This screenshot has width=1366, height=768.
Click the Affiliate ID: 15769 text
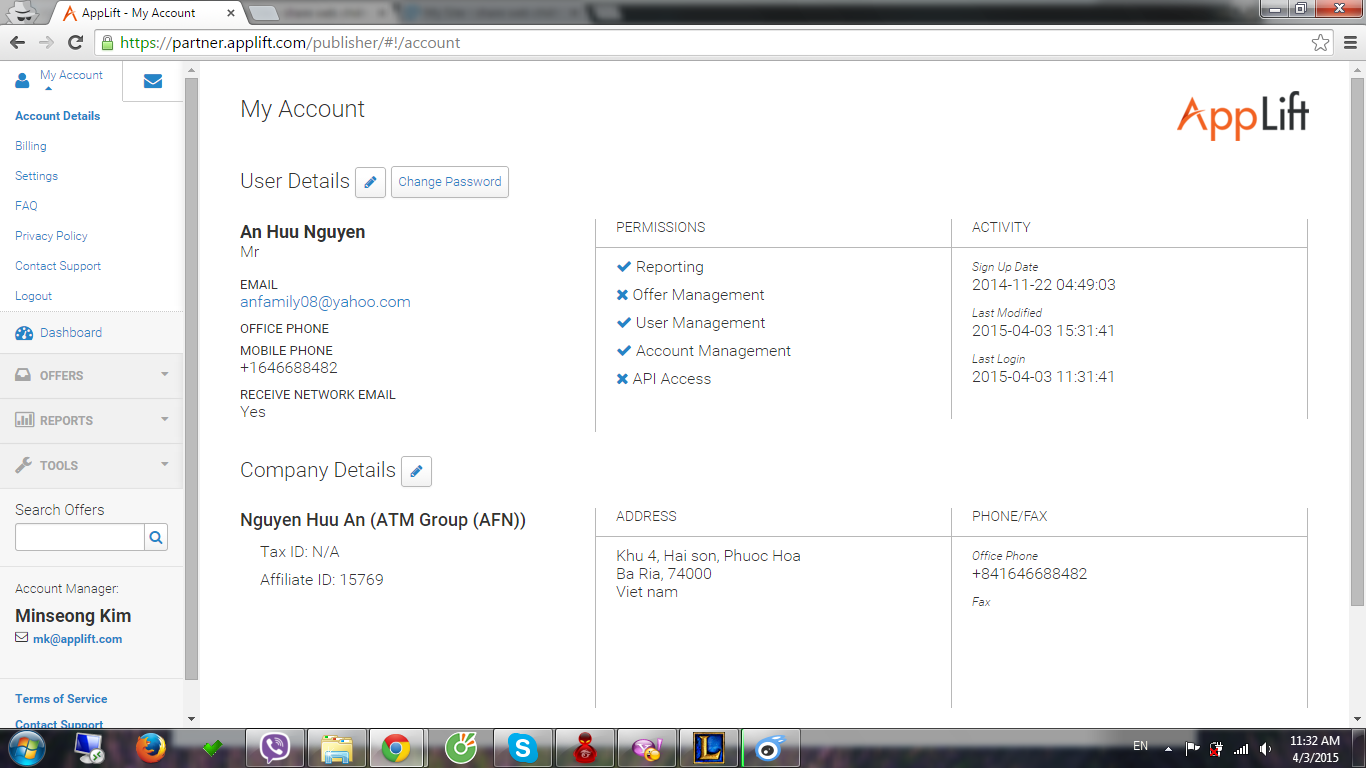[x=322, y=580]
